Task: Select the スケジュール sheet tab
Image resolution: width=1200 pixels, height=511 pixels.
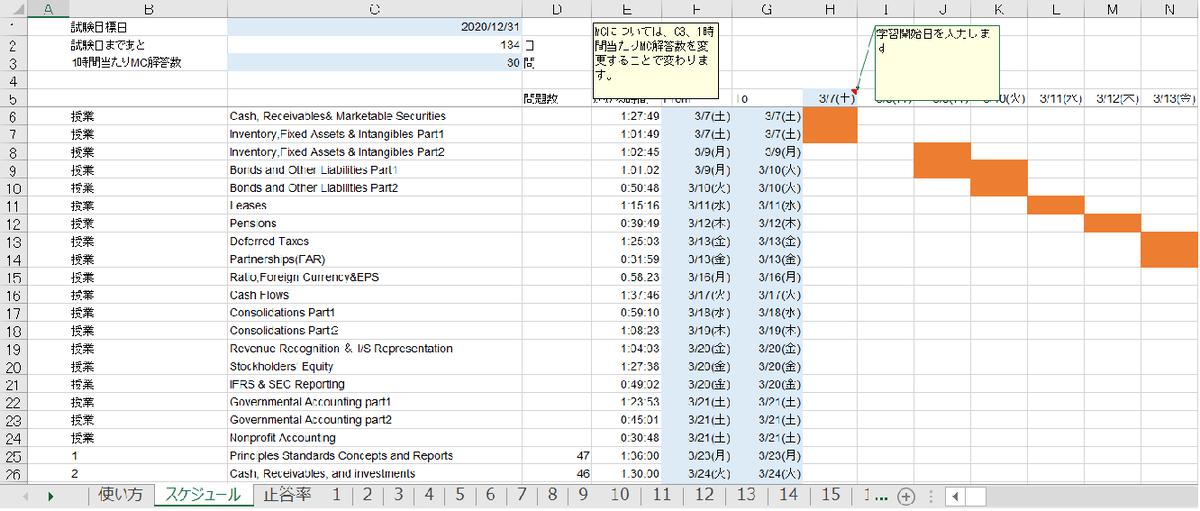Action: point(203,495)
